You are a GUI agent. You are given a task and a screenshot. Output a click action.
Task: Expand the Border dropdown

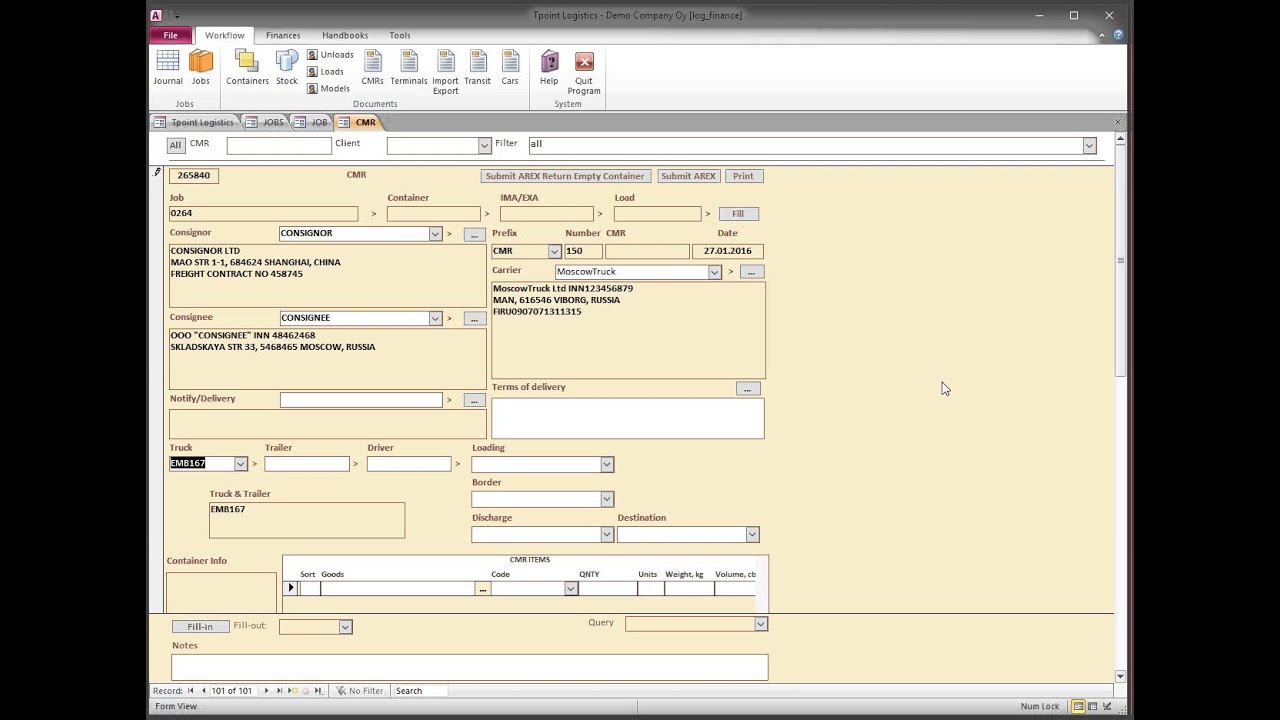606,499
